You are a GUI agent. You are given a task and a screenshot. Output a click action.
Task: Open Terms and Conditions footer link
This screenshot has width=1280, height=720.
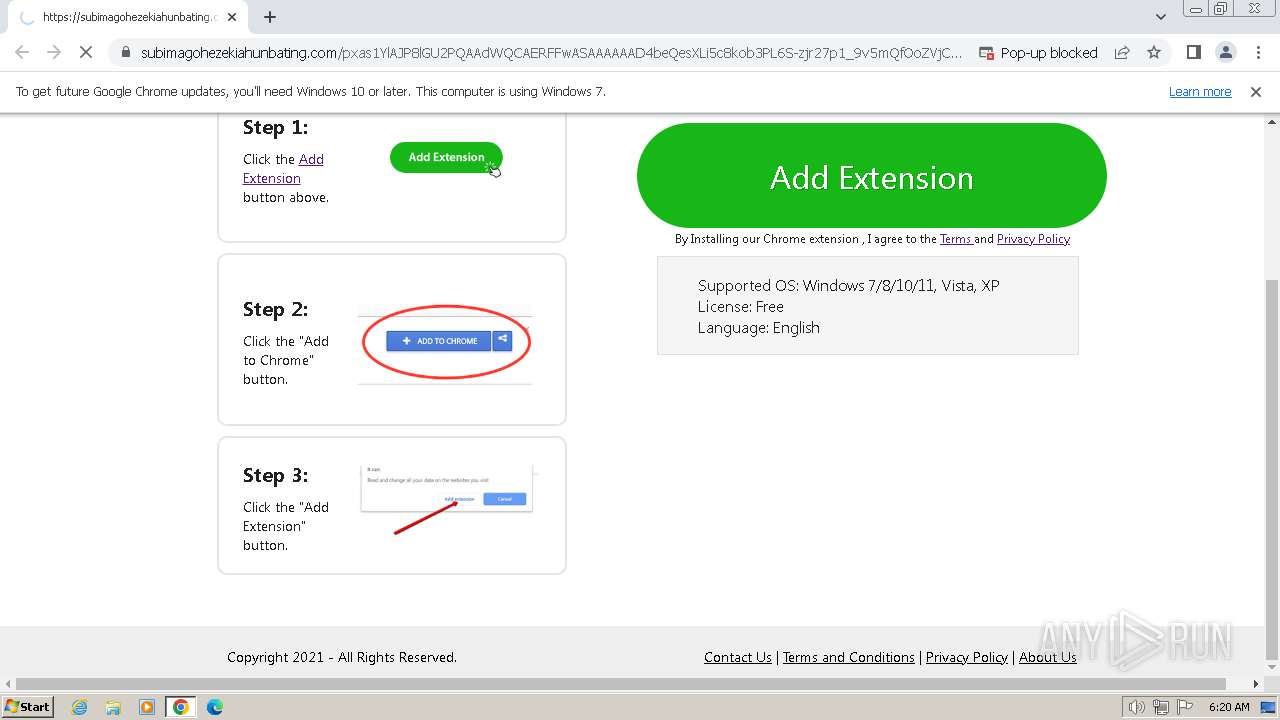pyautogui.click(x=848, y=657)
